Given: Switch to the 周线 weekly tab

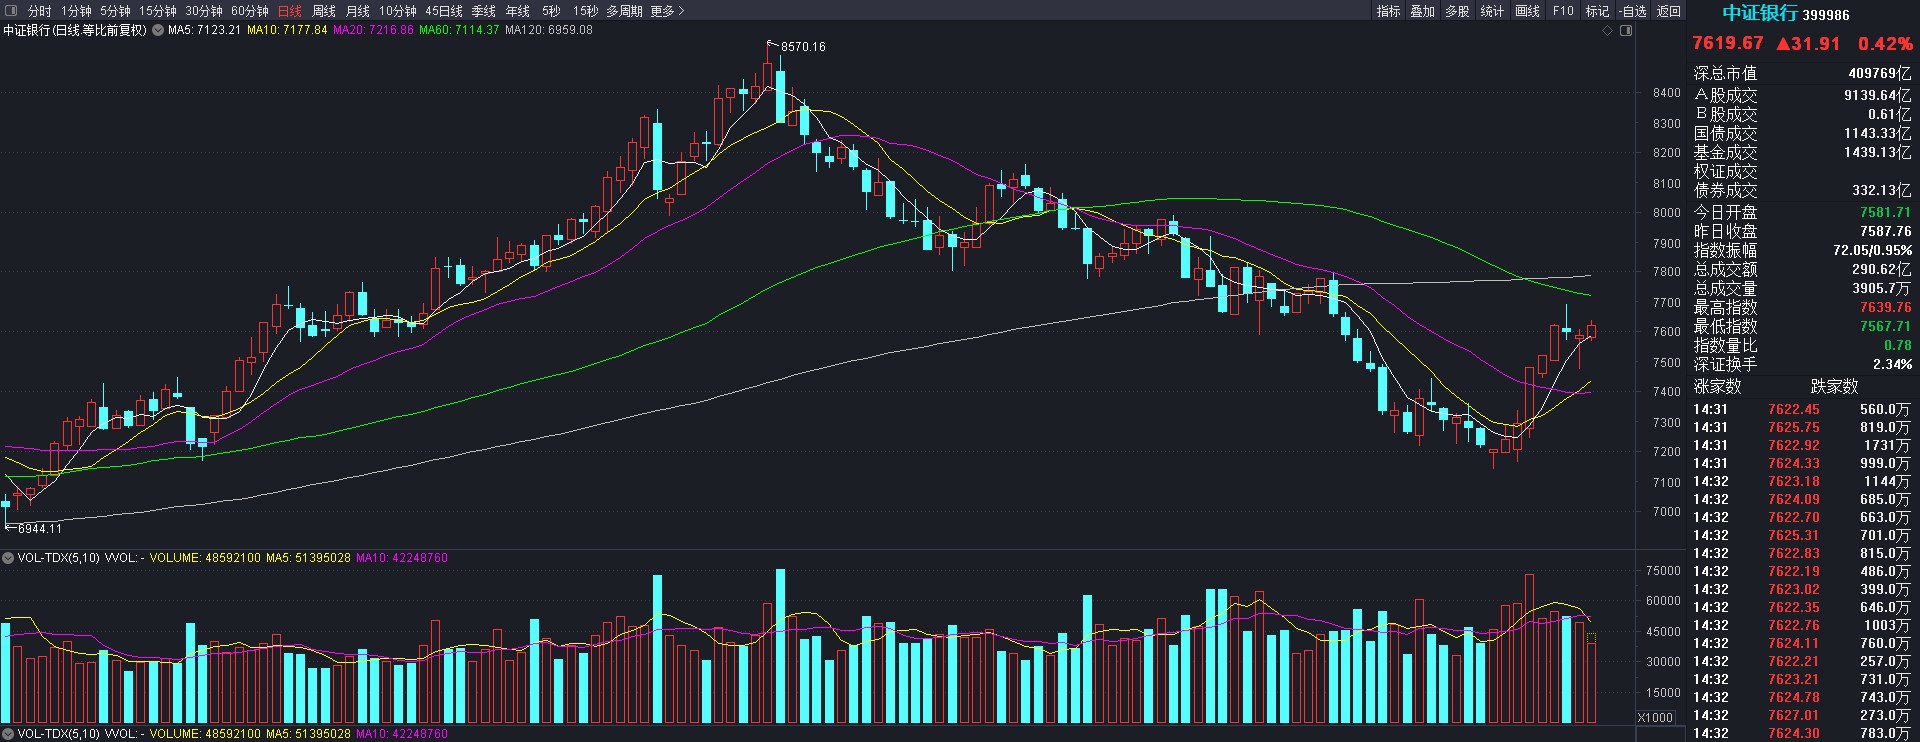Looking at the screenshot, I should (x=323, y=11).
